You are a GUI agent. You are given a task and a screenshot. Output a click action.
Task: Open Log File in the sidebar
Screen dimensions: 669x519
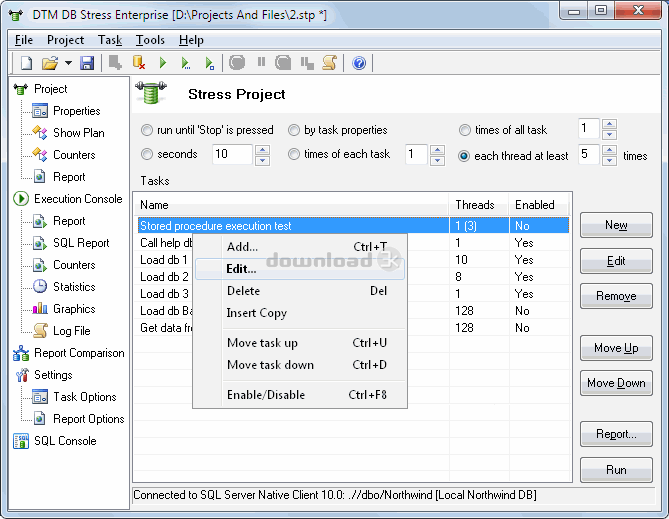click(70, 331)
